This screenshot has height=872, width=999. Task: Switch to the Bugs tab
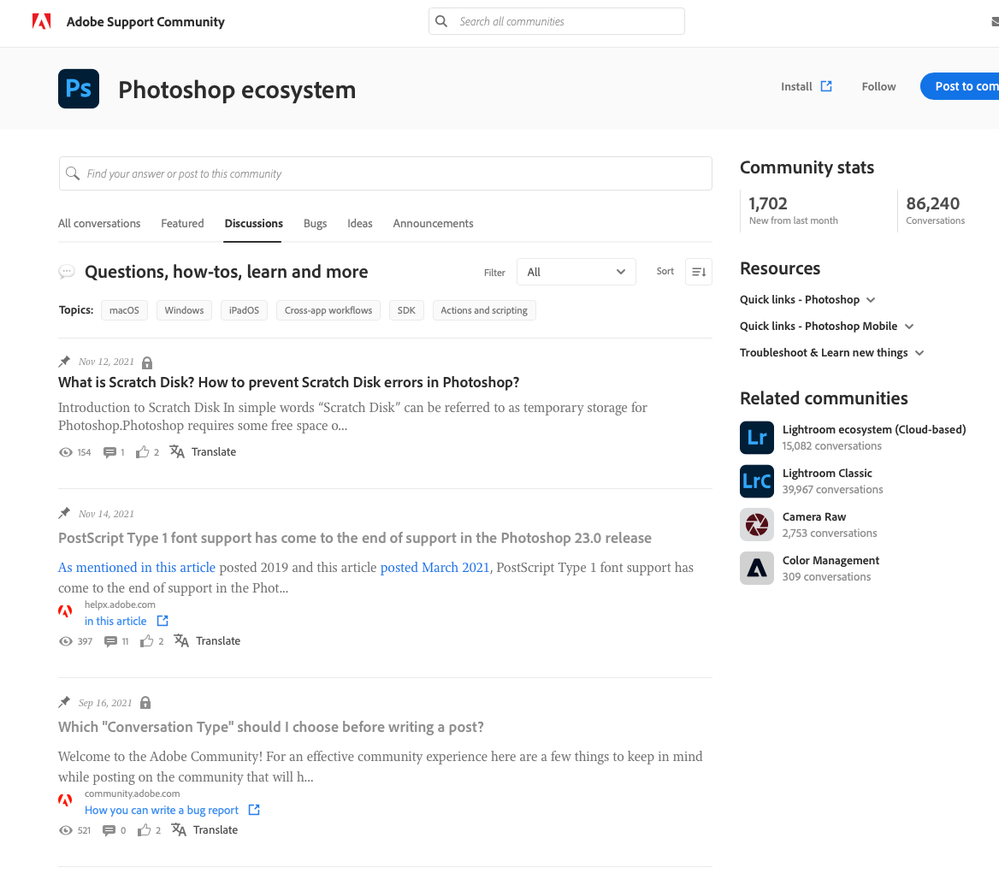pyautogui.click(x=315, y=224)
